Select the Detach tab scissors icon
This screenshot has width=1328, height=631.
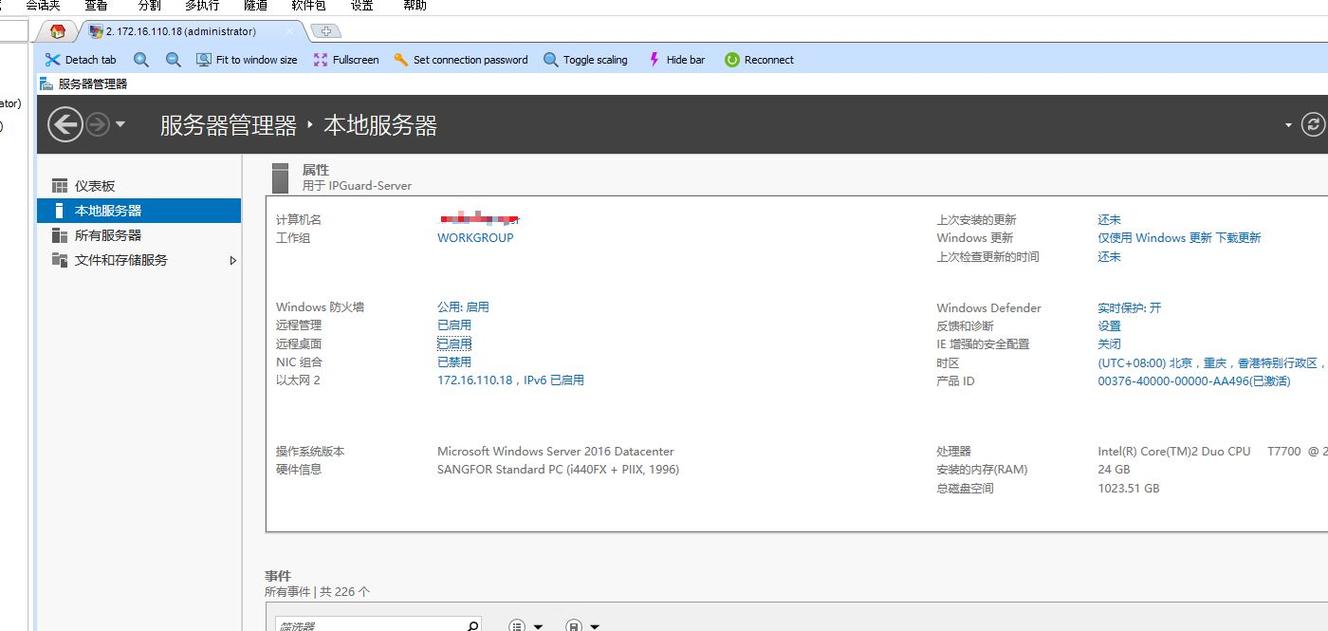click(x=53, y=59)
